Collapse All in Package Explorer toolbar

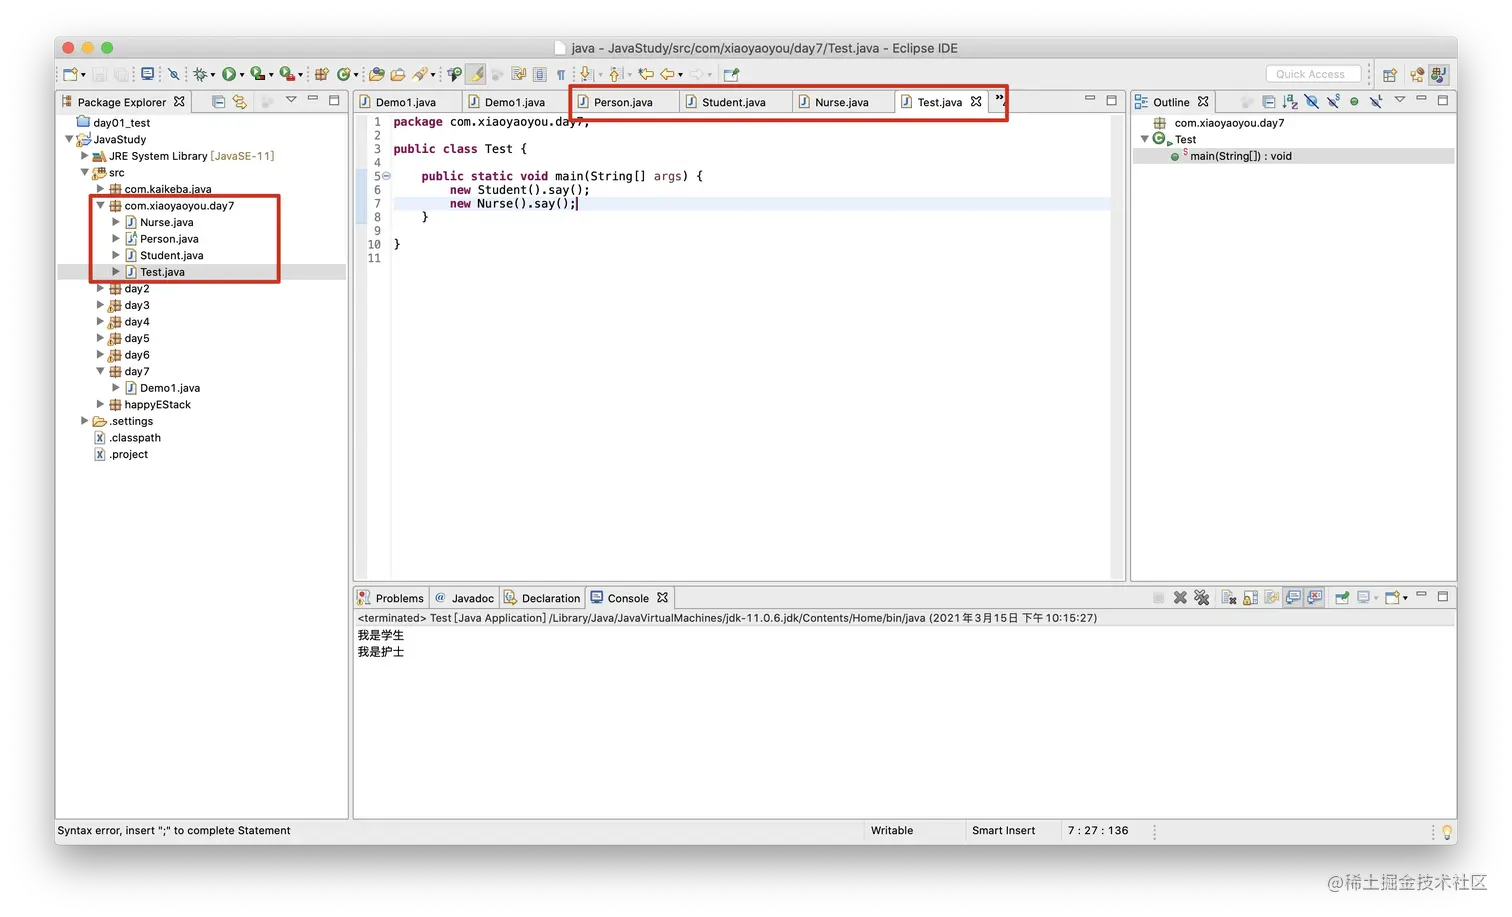[x=218, y=102]
